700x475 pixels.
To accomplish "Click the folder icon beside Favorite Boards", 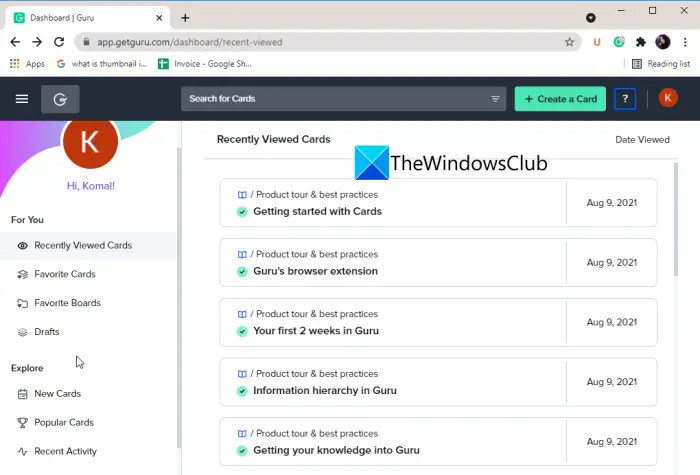I will click(x=22, y=303).
